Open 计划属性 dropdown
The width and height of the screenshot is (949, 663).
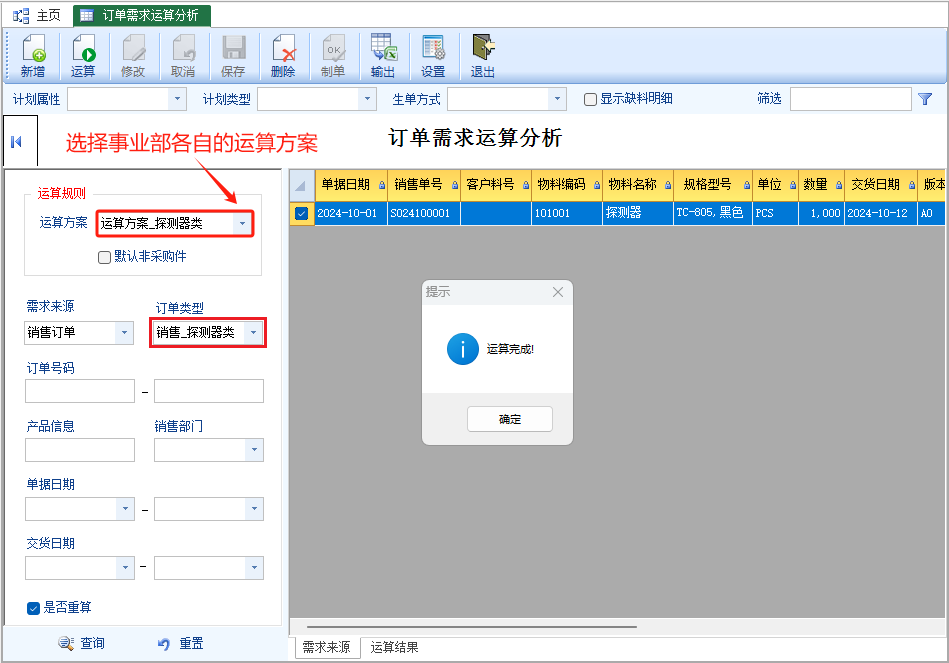pos(177,99)
